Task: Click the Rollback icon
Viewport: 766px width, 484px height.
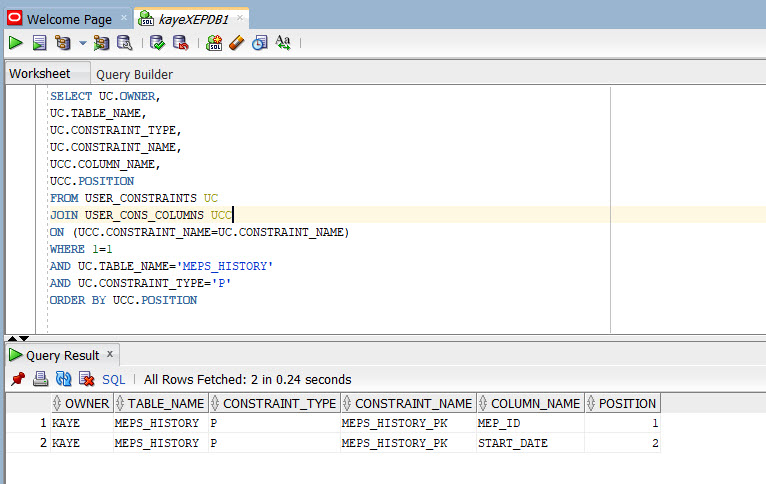Action: click(x=181, y=43)
